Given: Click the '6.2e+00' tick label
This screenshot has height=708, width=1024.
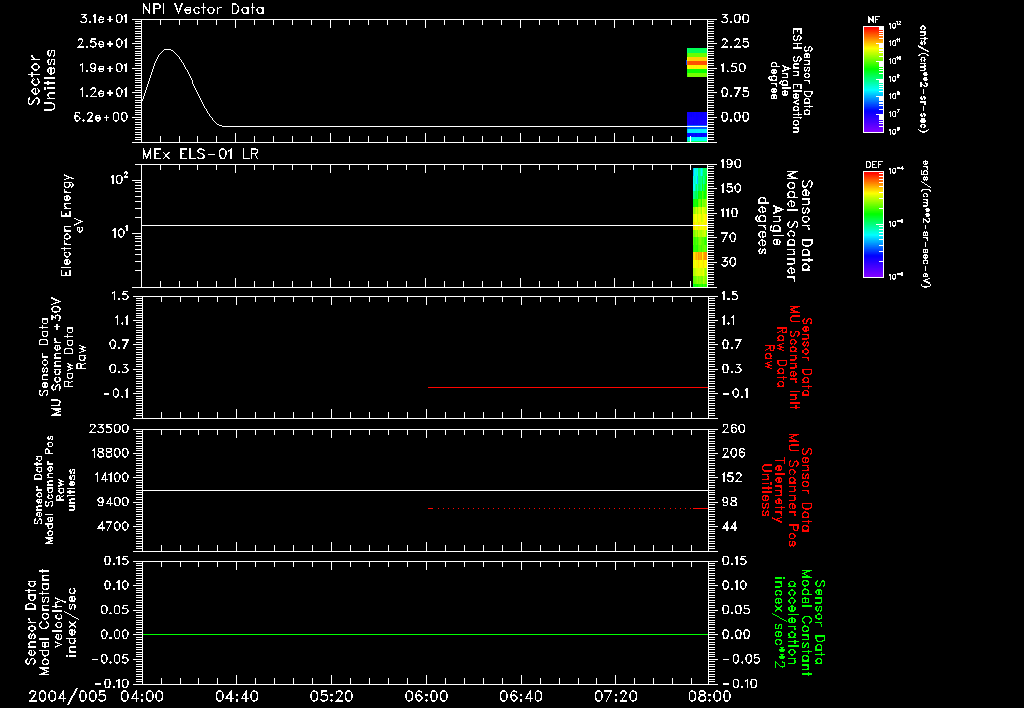Looking at the screenshot, I should (101, 117).
